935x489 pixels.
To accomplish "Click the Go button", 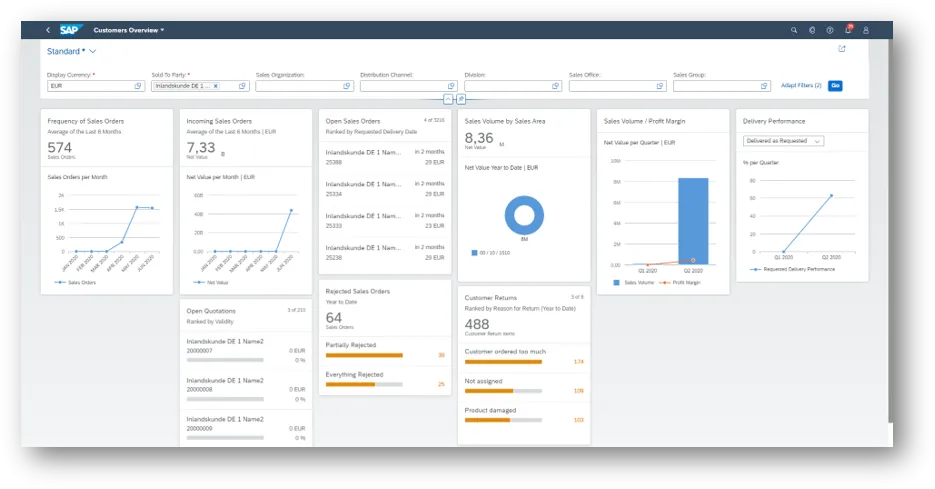I will pyautogui.click(x=835, y=86).
